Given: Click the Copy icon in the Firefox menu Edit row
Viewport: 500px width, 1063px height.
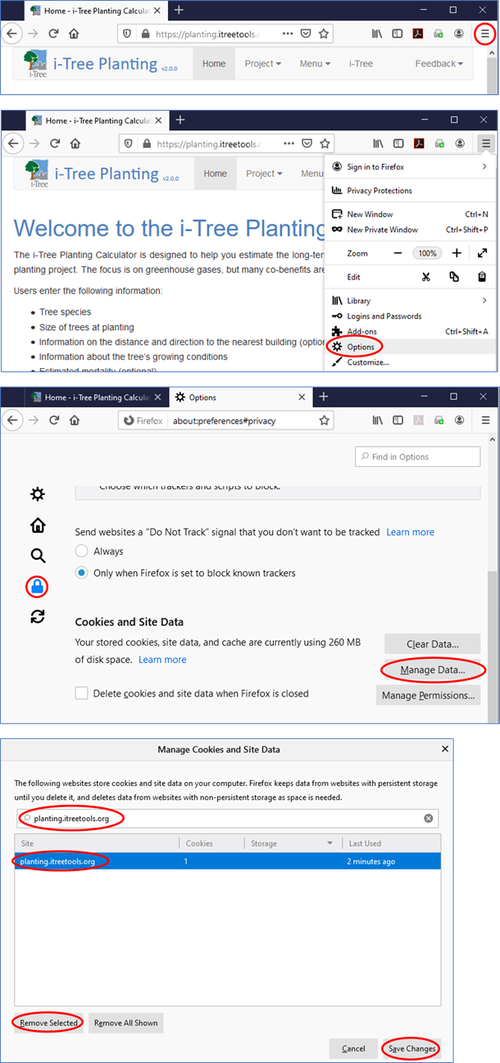Looking at the screenshot, I should point(454,277).
